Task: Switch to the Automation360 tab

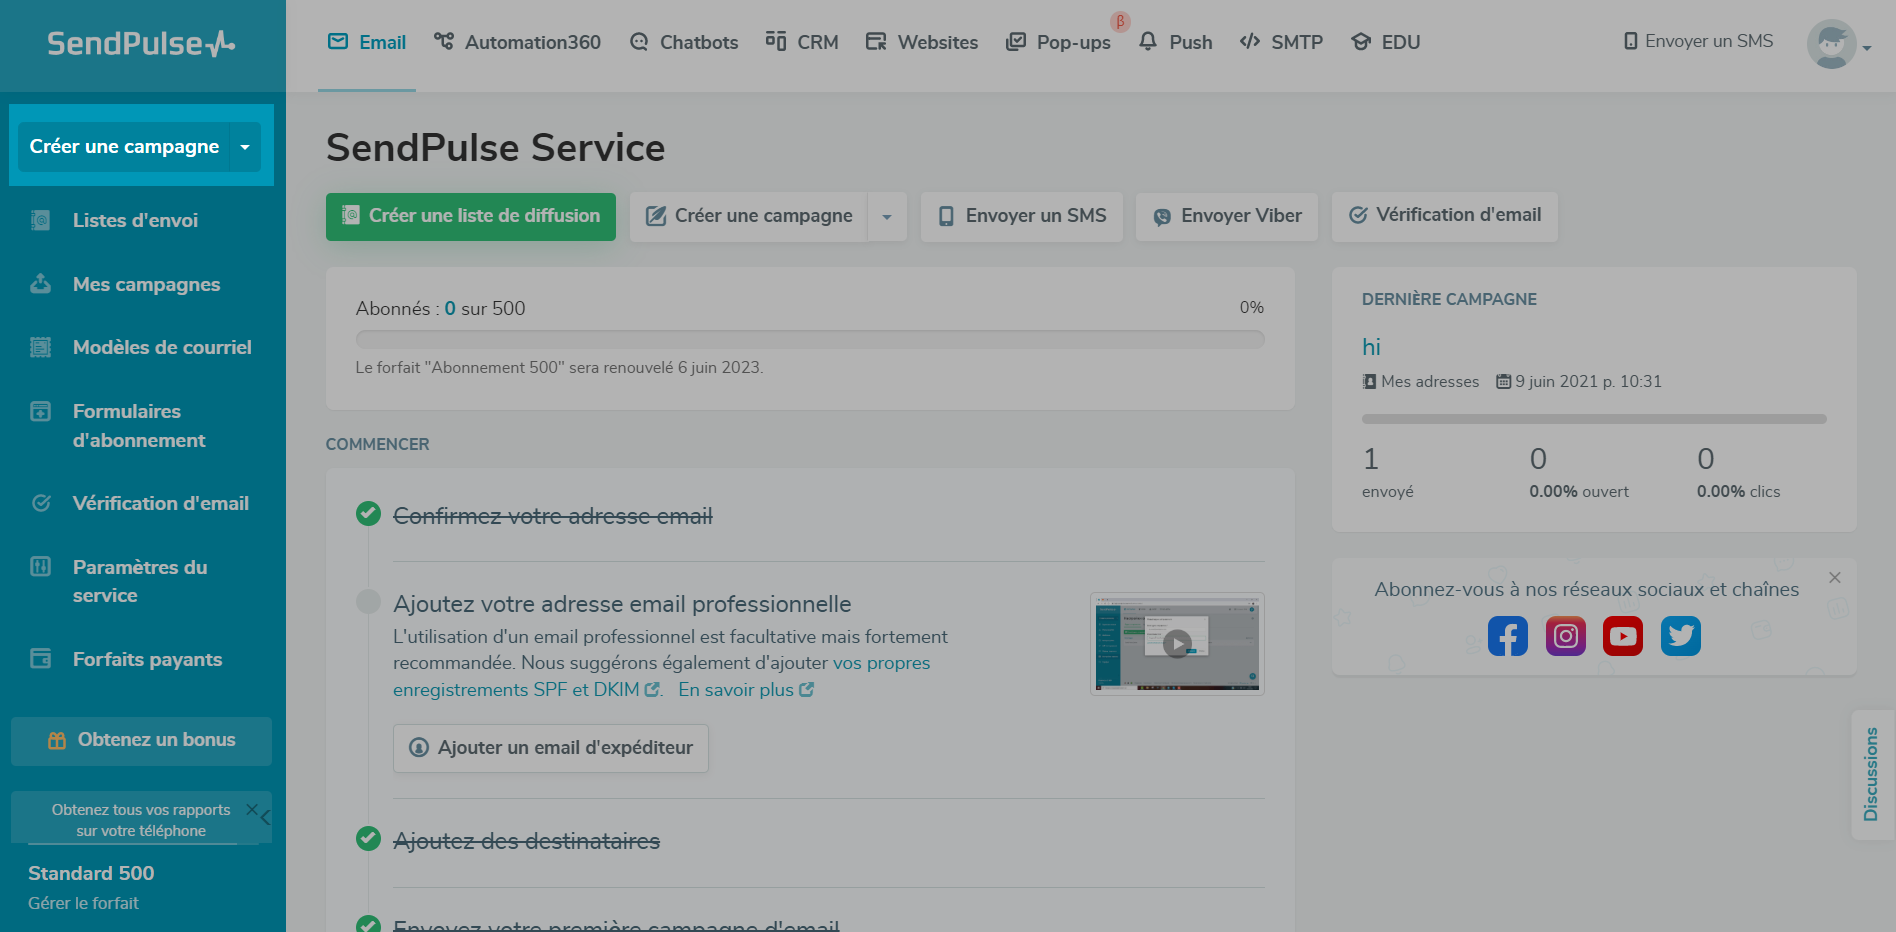Action: point(517,42)
